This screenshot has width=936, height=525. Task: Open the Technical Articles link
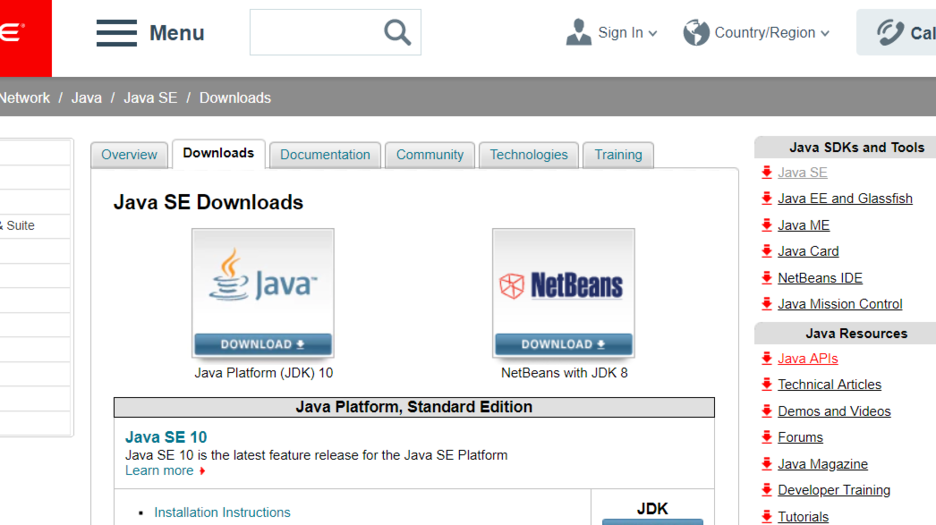point(830,385)
